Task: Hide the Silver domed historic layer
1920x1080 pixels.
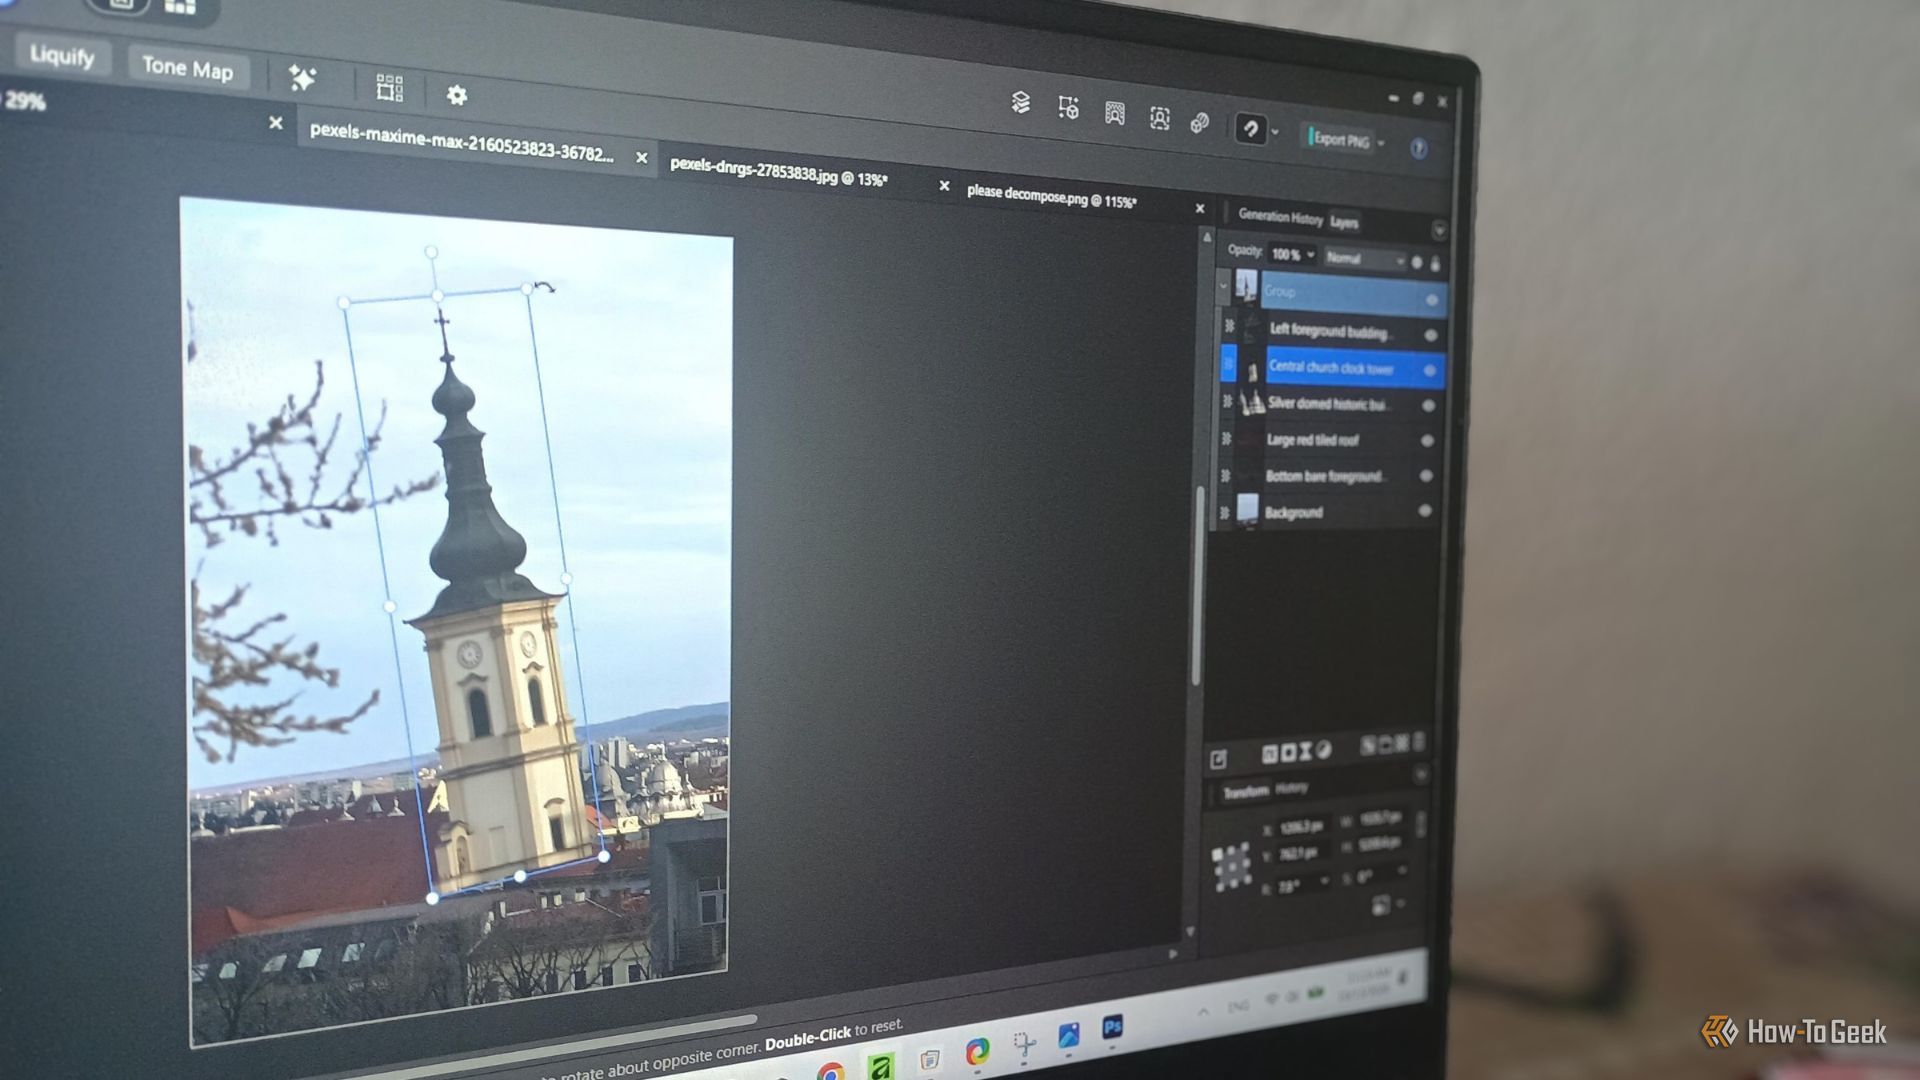Action: click(x=1428, y=405)
